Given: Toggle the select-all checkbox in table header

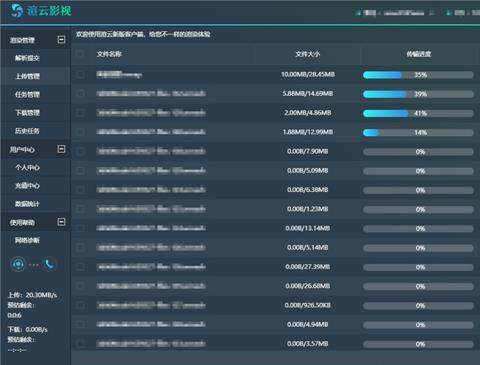Looking at the screenshot, I should [80, 54].
